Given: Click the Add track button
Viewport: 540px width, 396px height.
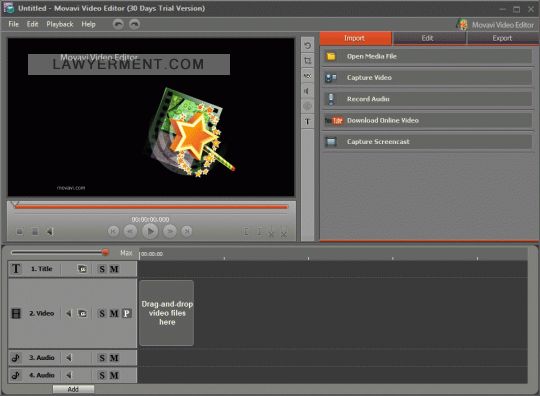Looking at the screenshot, I should (x=73, y=389).
